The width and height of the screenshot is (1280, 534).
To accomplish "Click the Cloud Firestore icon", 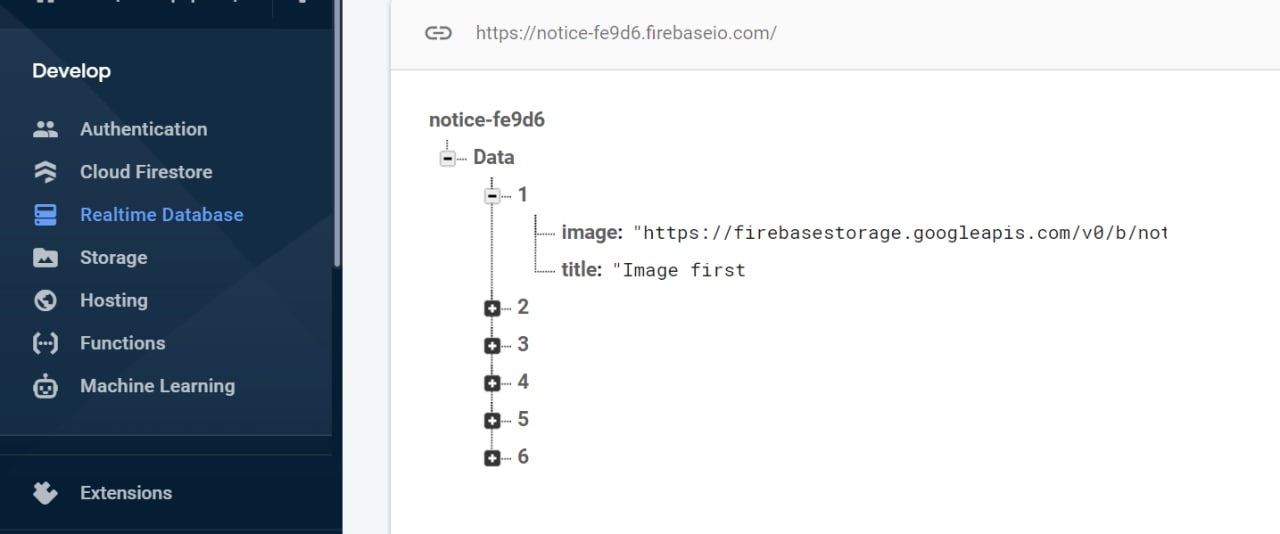I will pos(45,172).
